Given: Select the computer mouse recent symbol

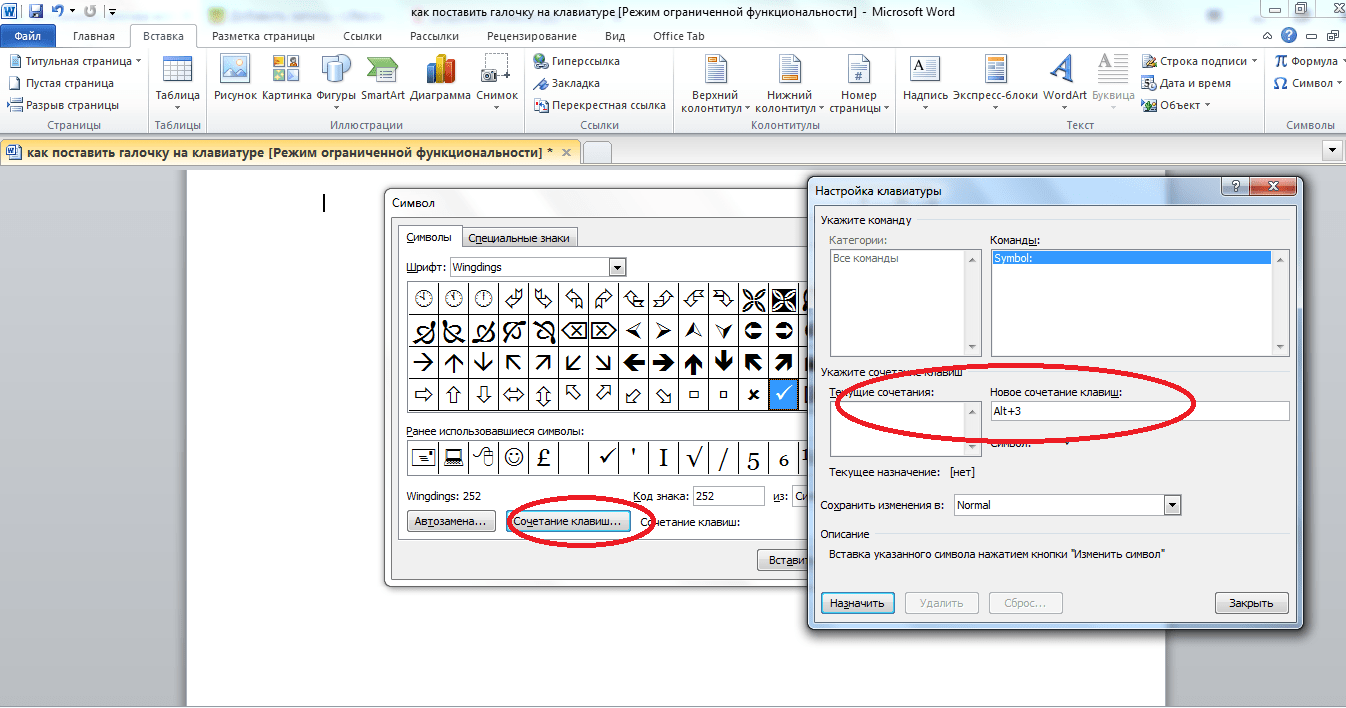Looking at the screenshot, I should click(484, 458).
